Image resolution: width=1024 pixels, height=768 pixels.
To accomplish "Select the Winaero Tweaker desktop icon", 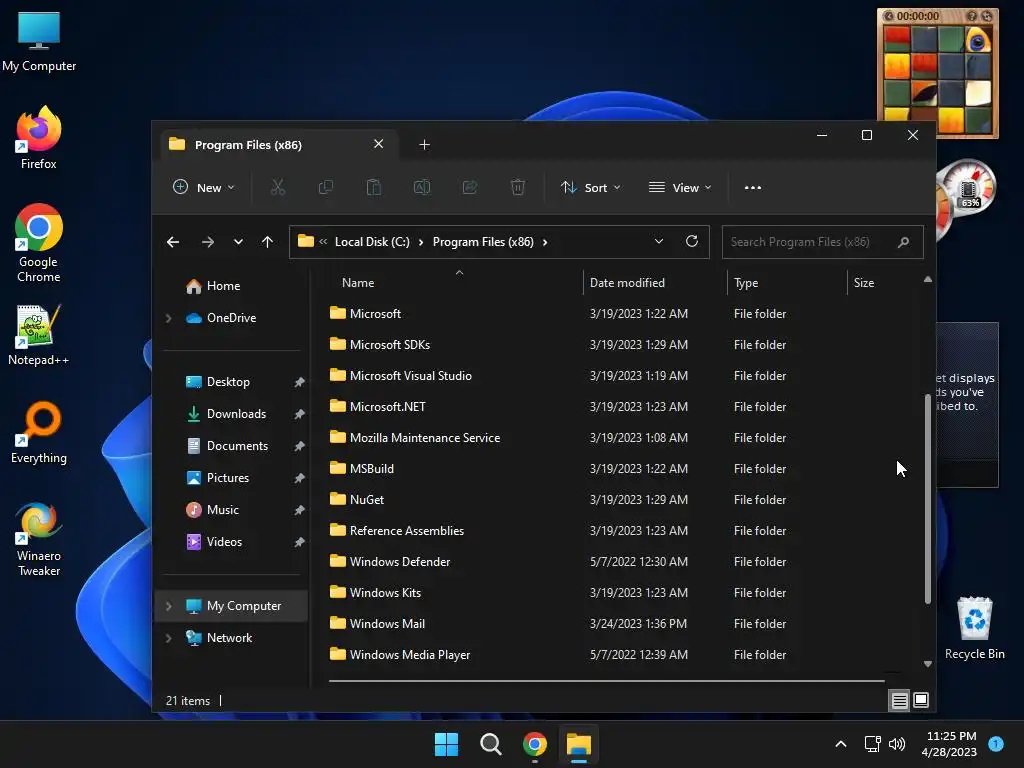I will click(39, 539).
